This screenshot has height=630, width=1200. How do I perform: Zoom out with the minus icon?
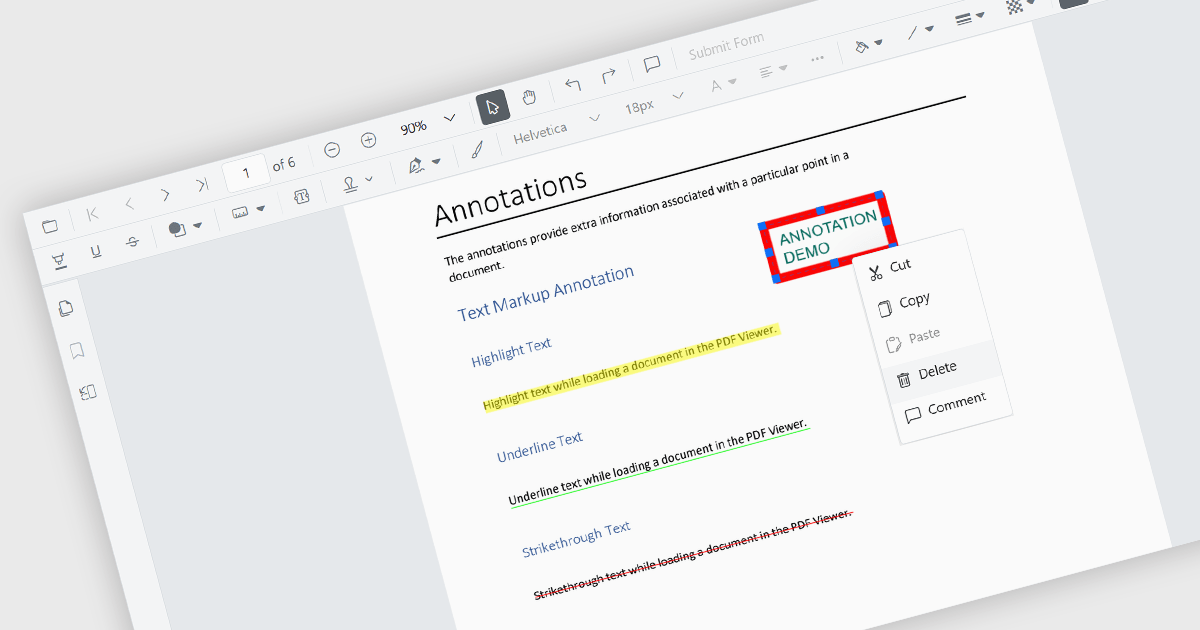[x=332, y=149]
